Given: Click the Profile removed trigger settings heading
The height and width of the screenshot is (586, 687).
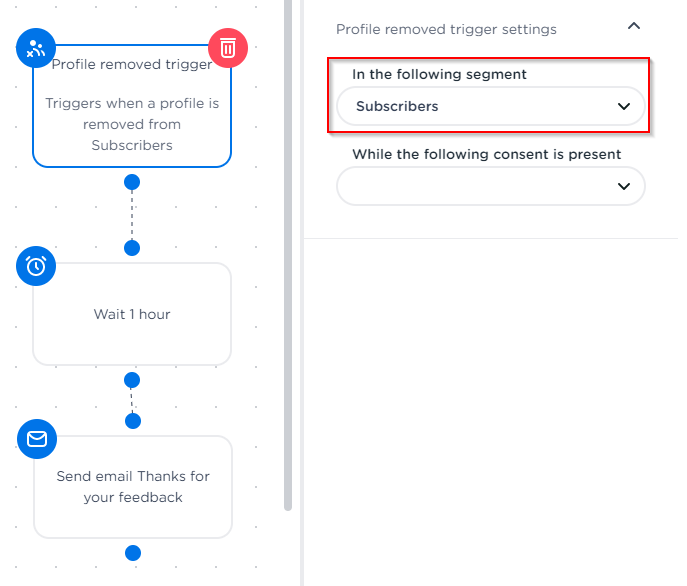Looking at the screenshot, I should (446, 29).
